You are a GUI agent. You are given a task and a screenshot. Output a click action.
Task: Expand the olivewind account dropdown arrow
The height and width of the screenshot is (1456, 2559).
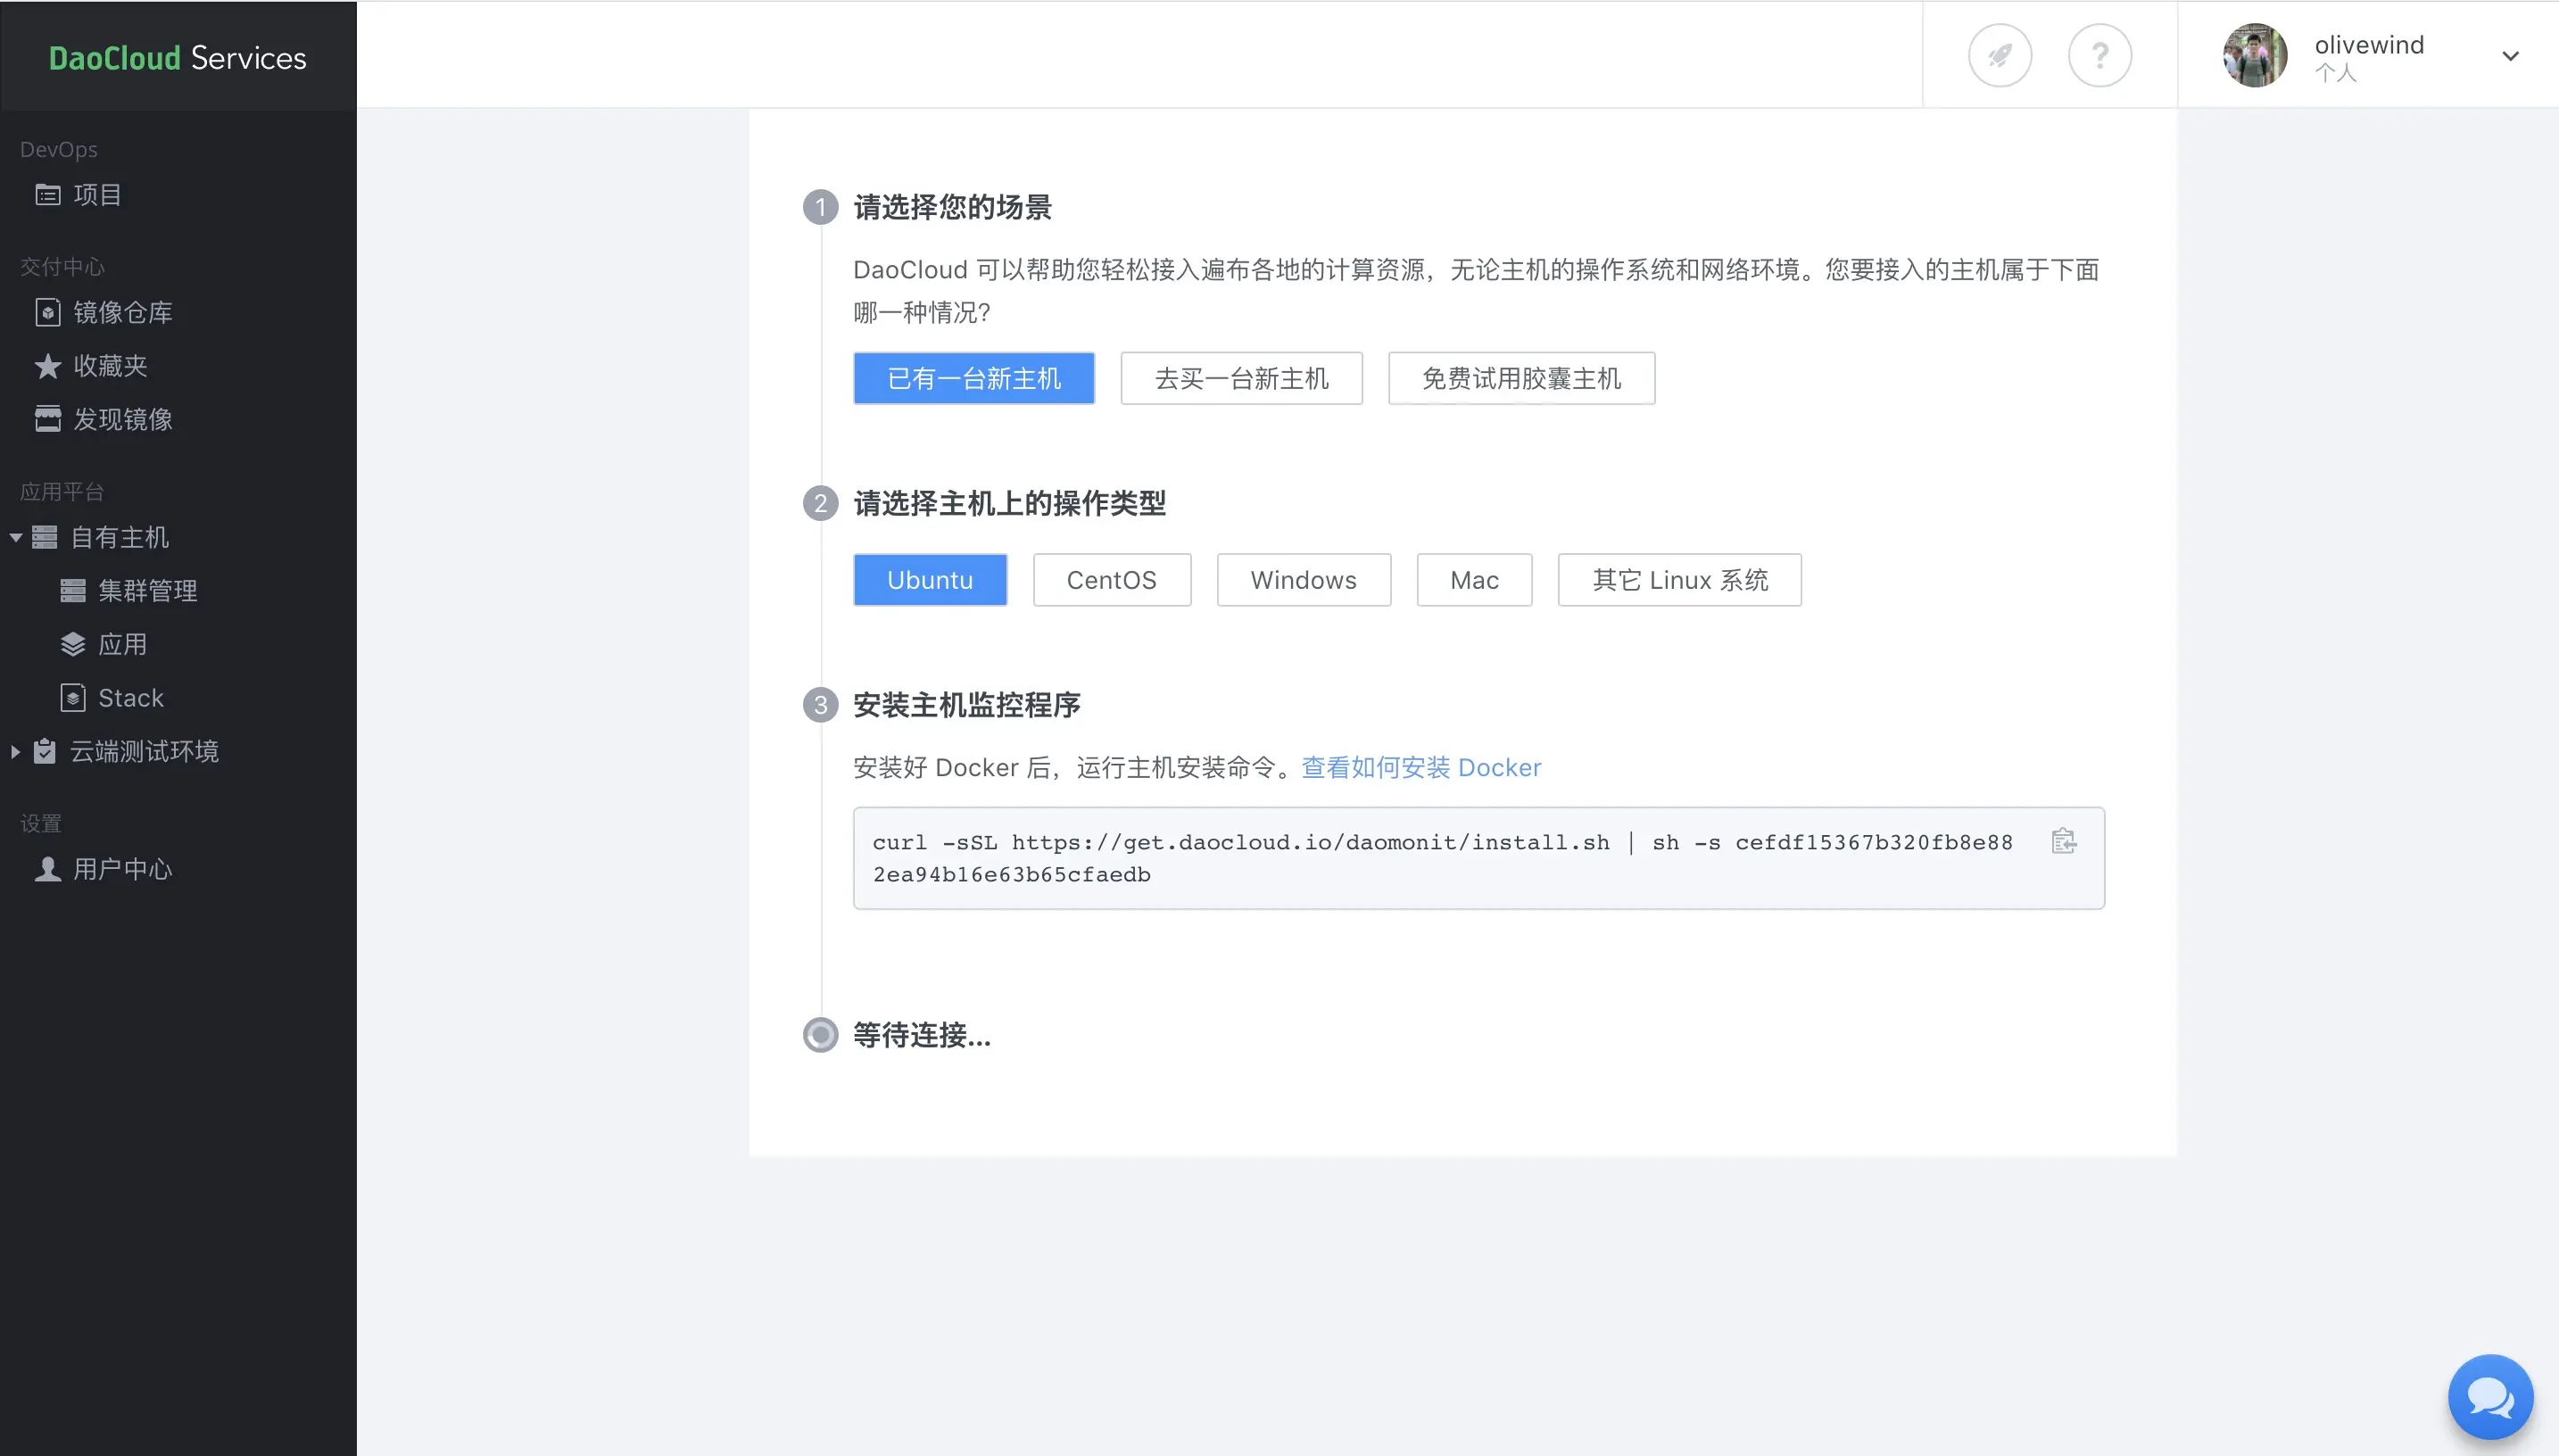click(x=2510, y=56)
